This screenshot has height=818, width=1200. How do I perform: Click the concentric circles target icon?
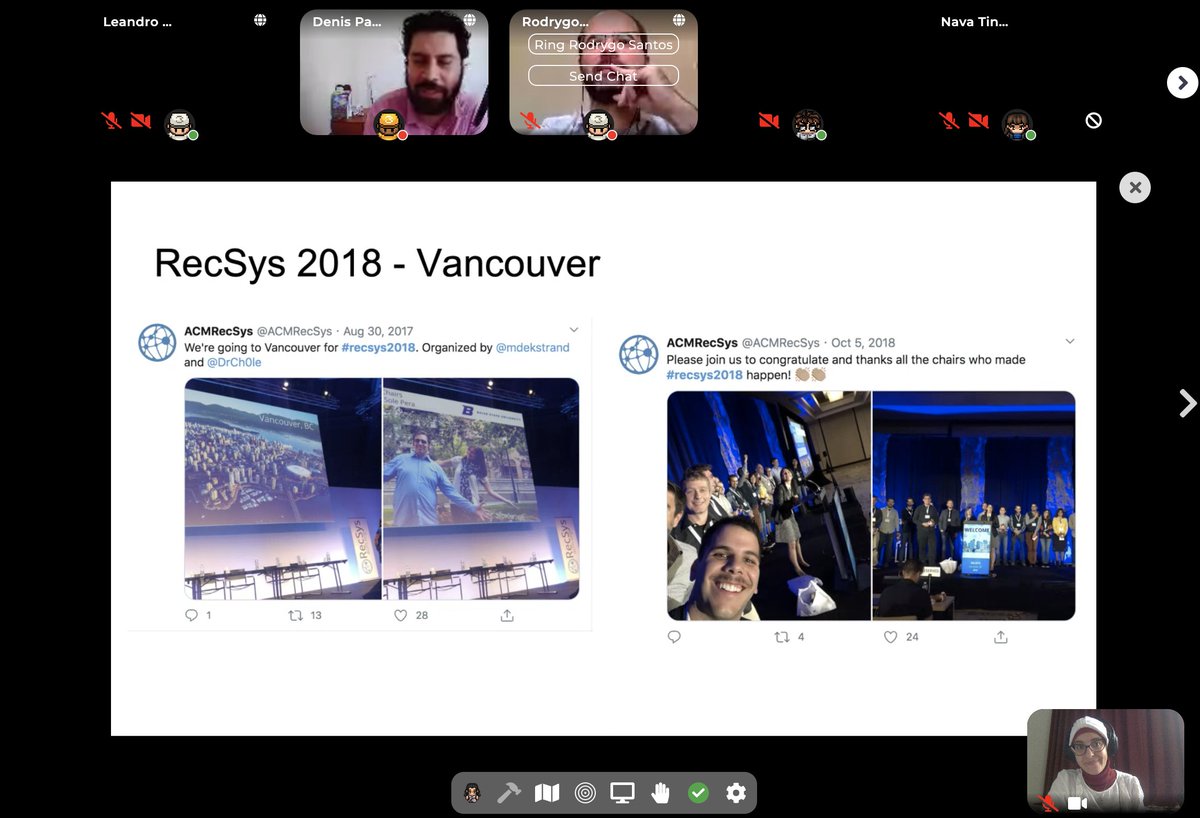[585, 793]
